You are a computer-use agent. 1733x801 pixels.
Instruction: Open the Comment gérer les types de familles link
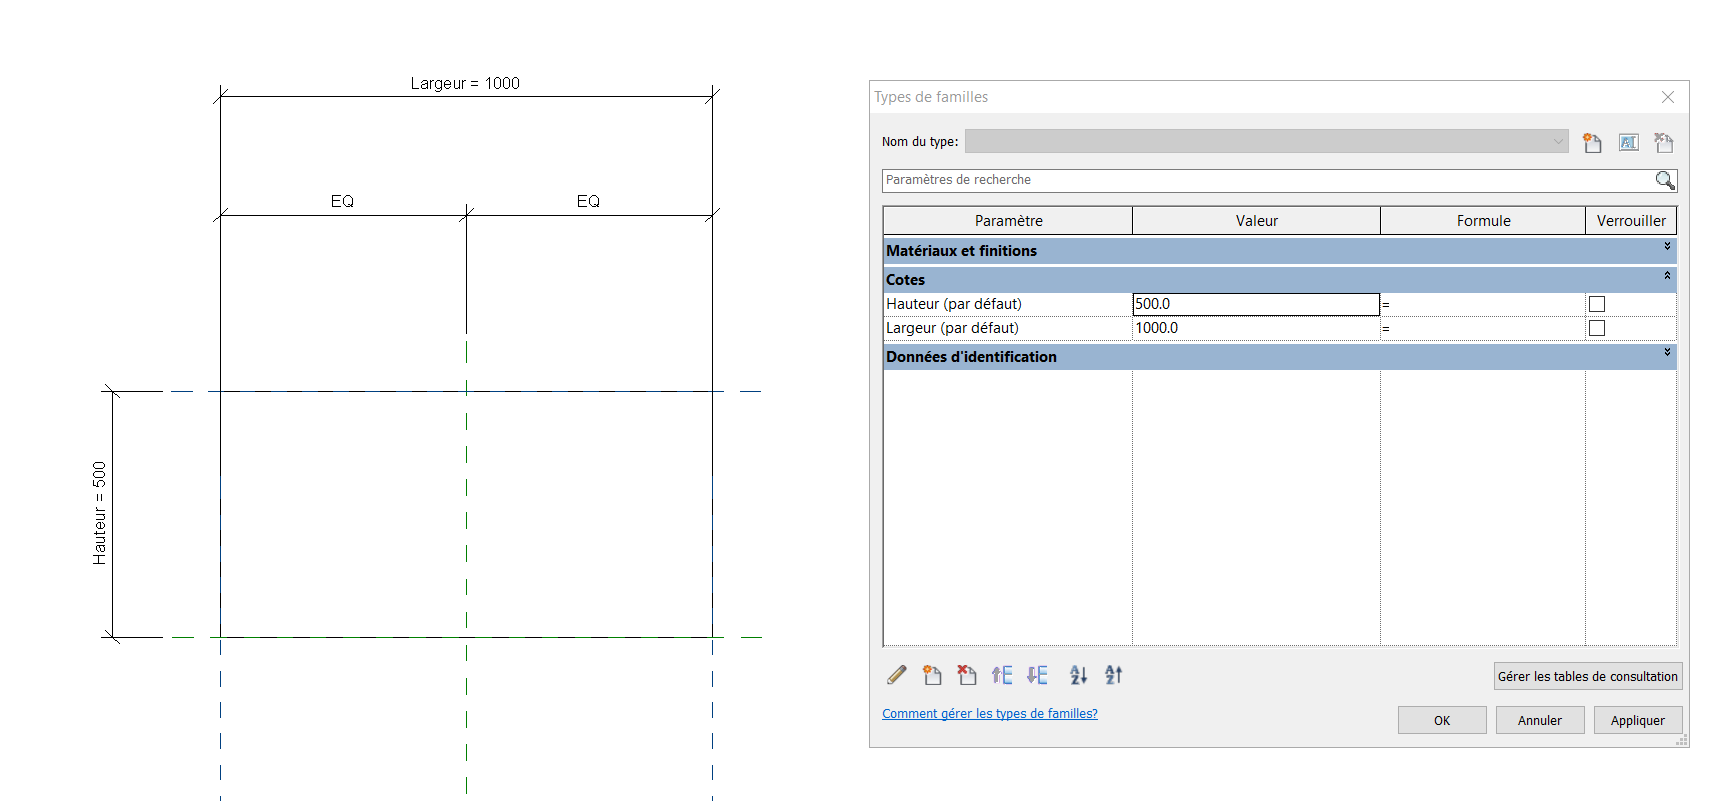click(x=989, y=714)
